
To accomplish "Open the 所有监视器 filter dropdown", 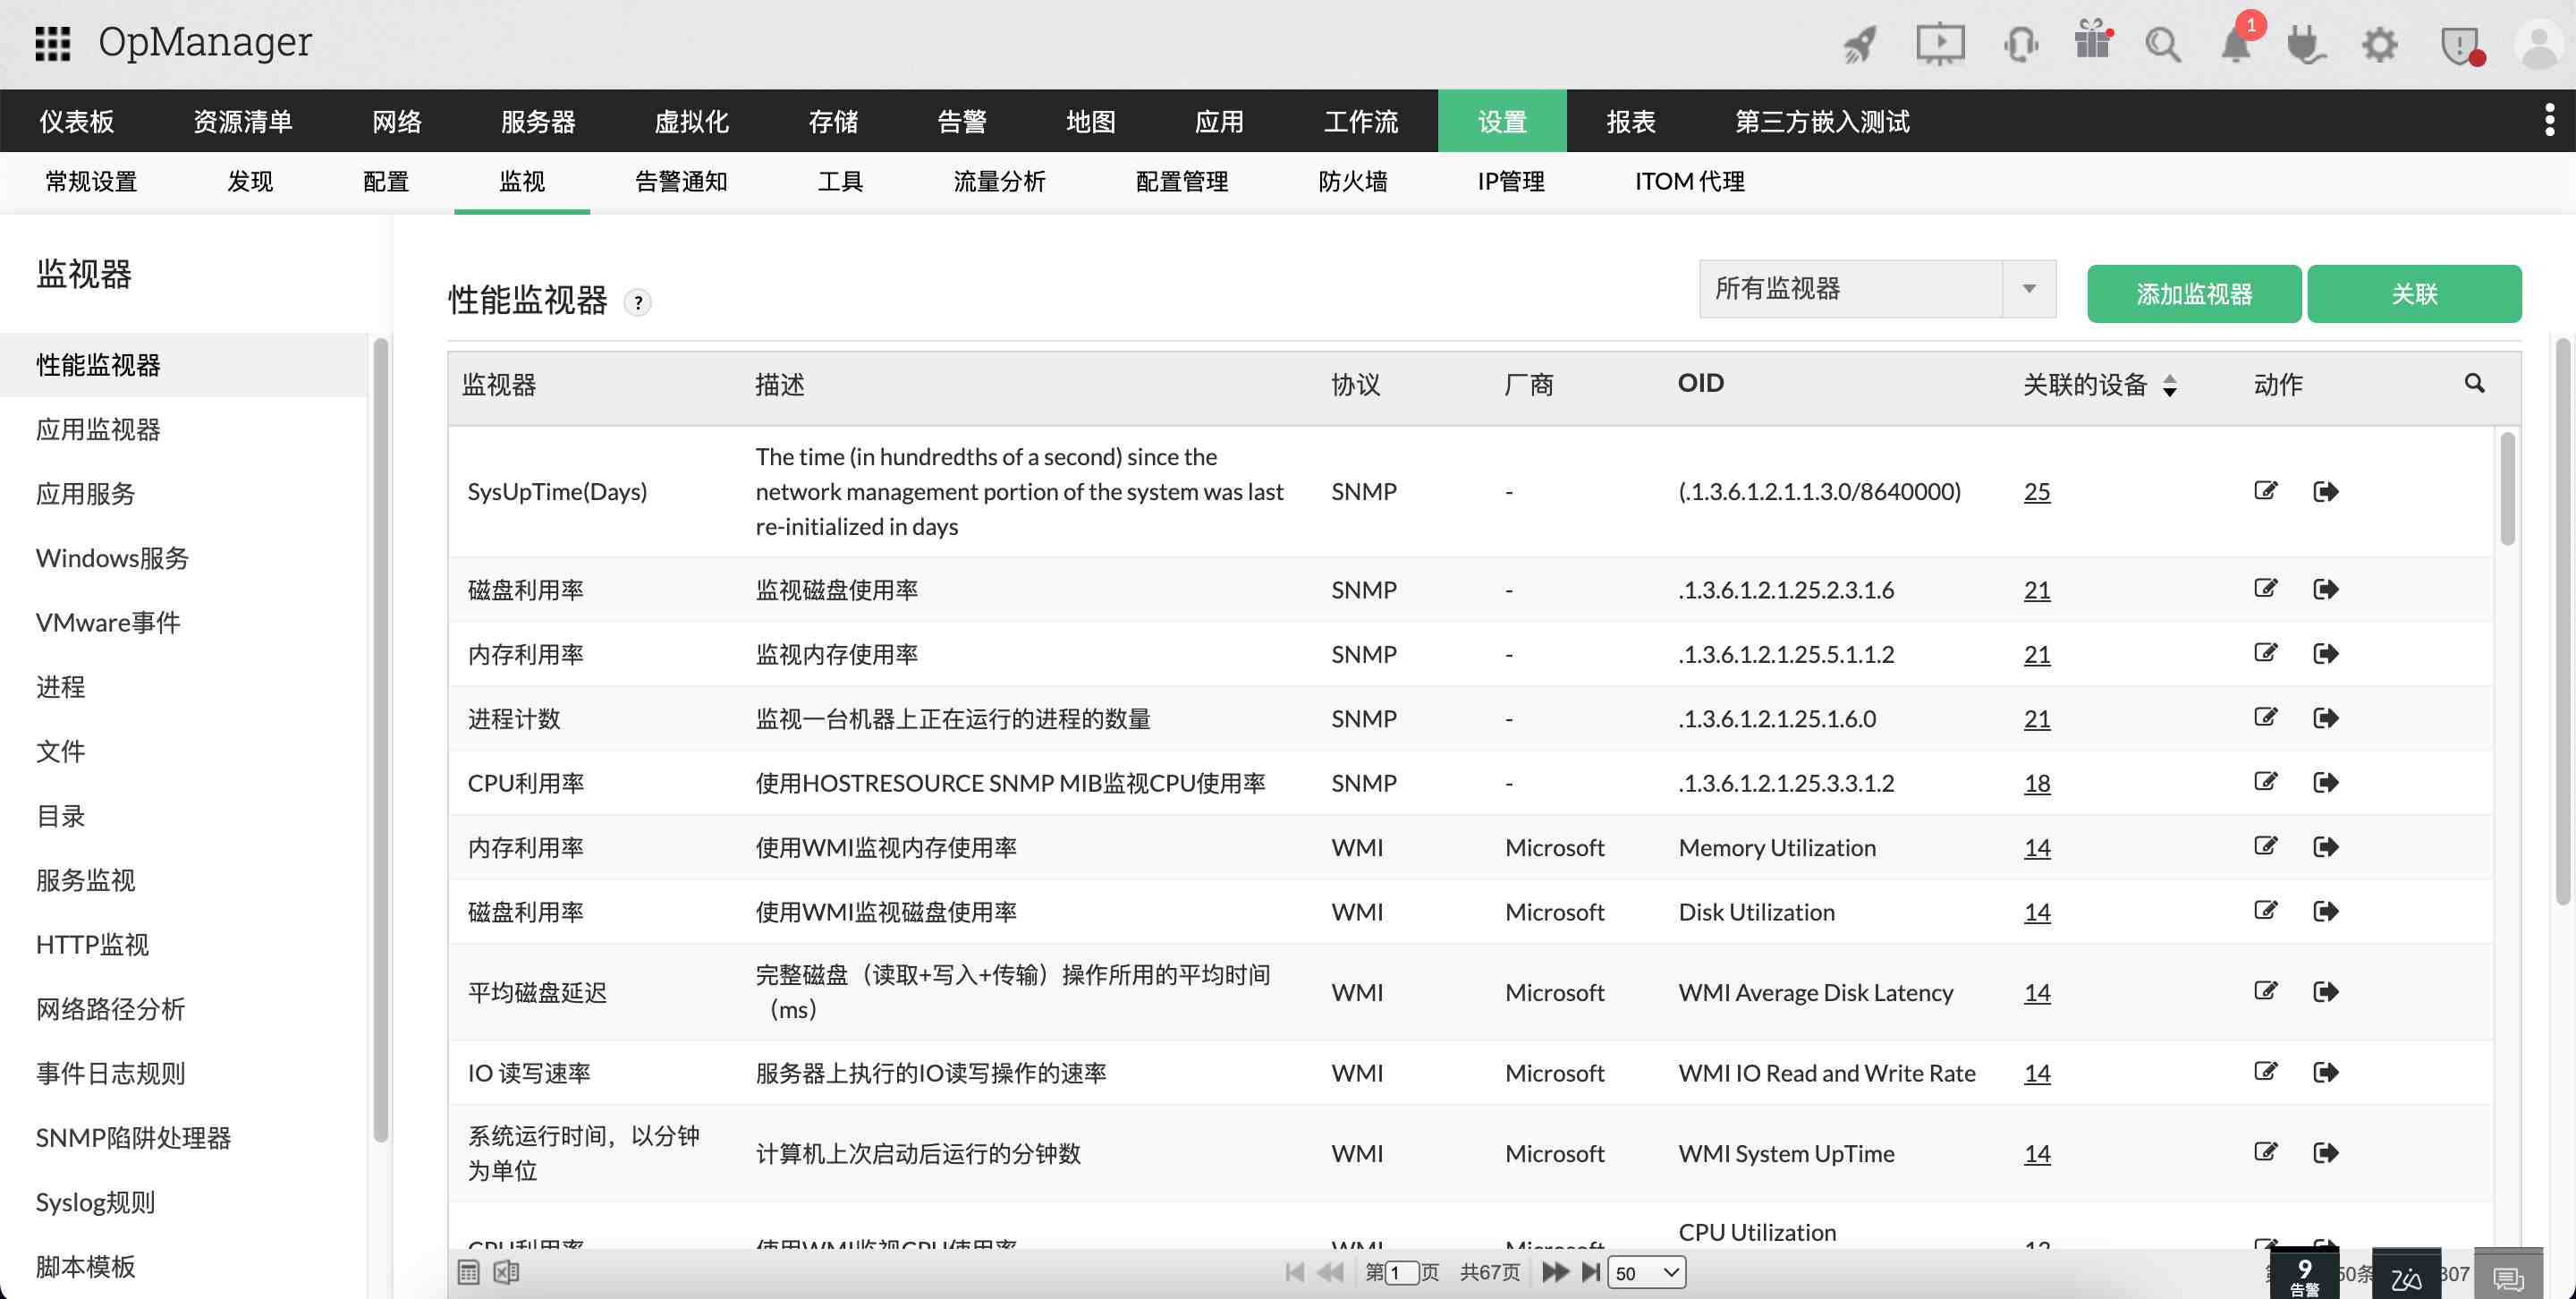I will [1877, 289].
